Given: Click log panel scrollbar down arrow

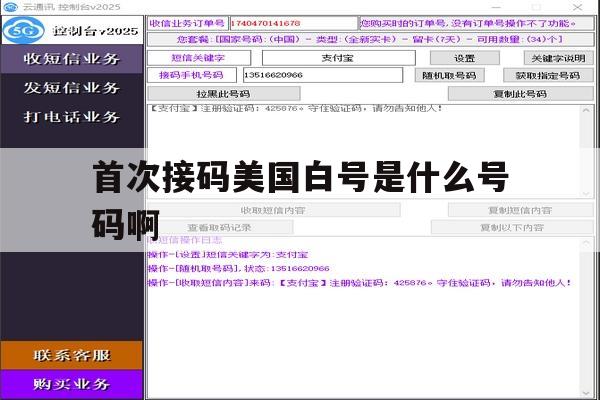Looking at the screenshot, I should point(586,393).
